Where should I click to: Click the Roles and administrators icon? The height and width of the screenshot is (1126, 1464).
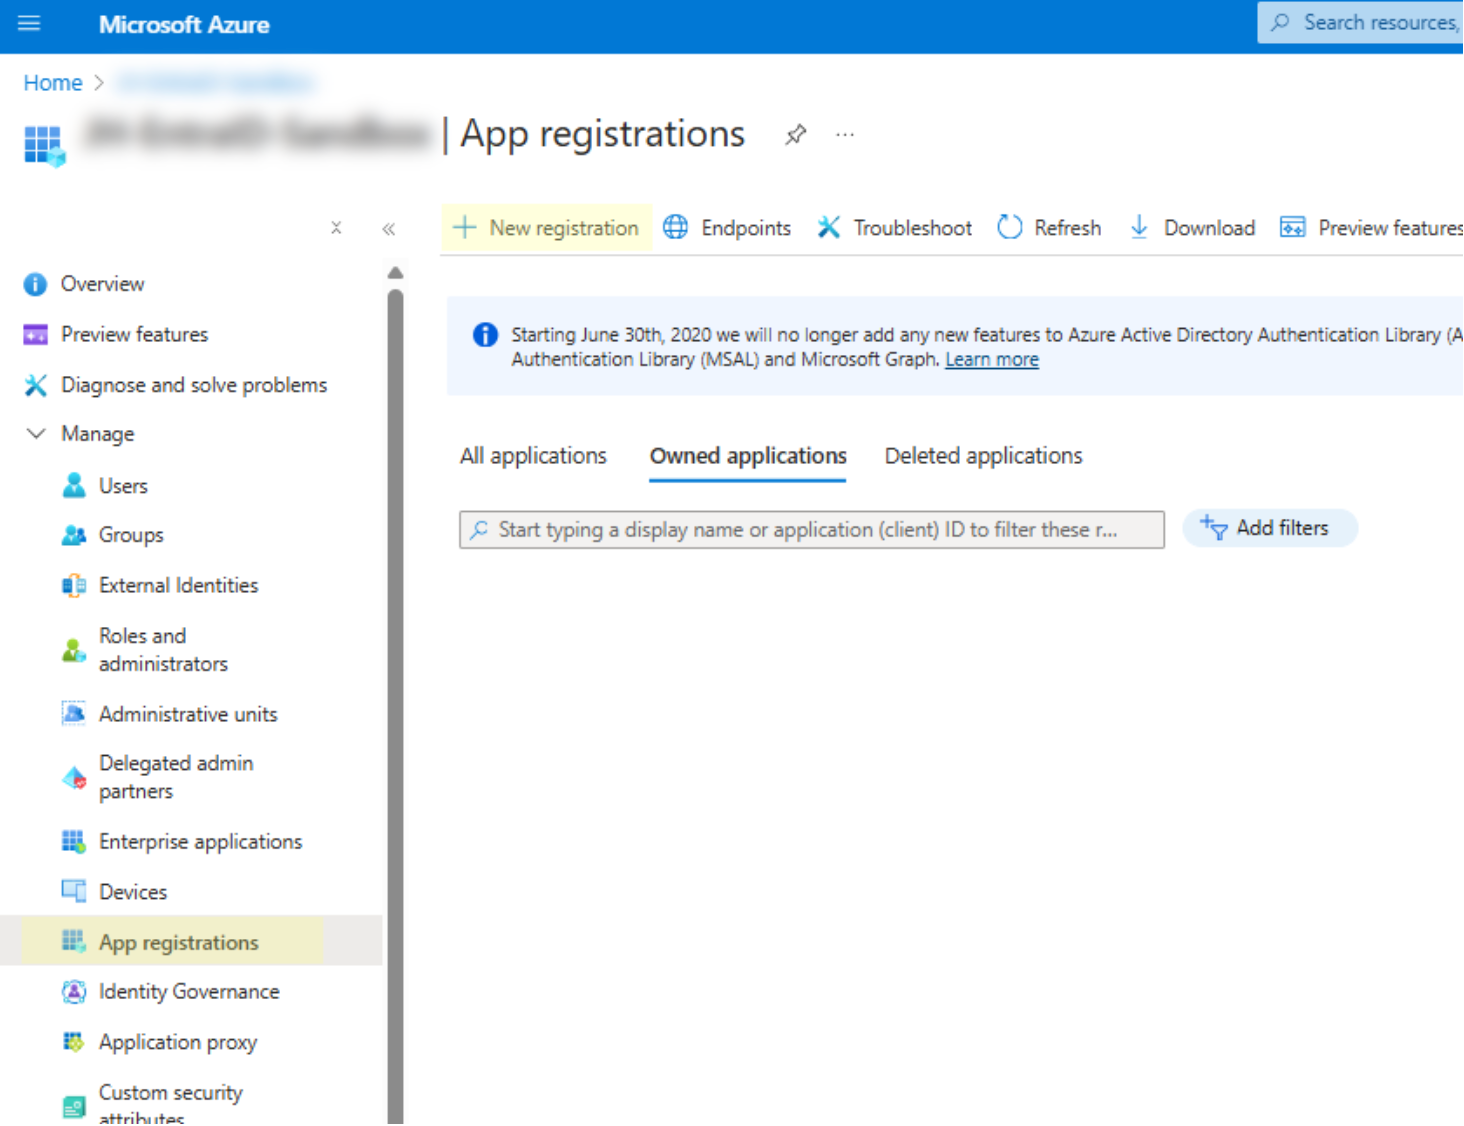[x=74, y=651]
